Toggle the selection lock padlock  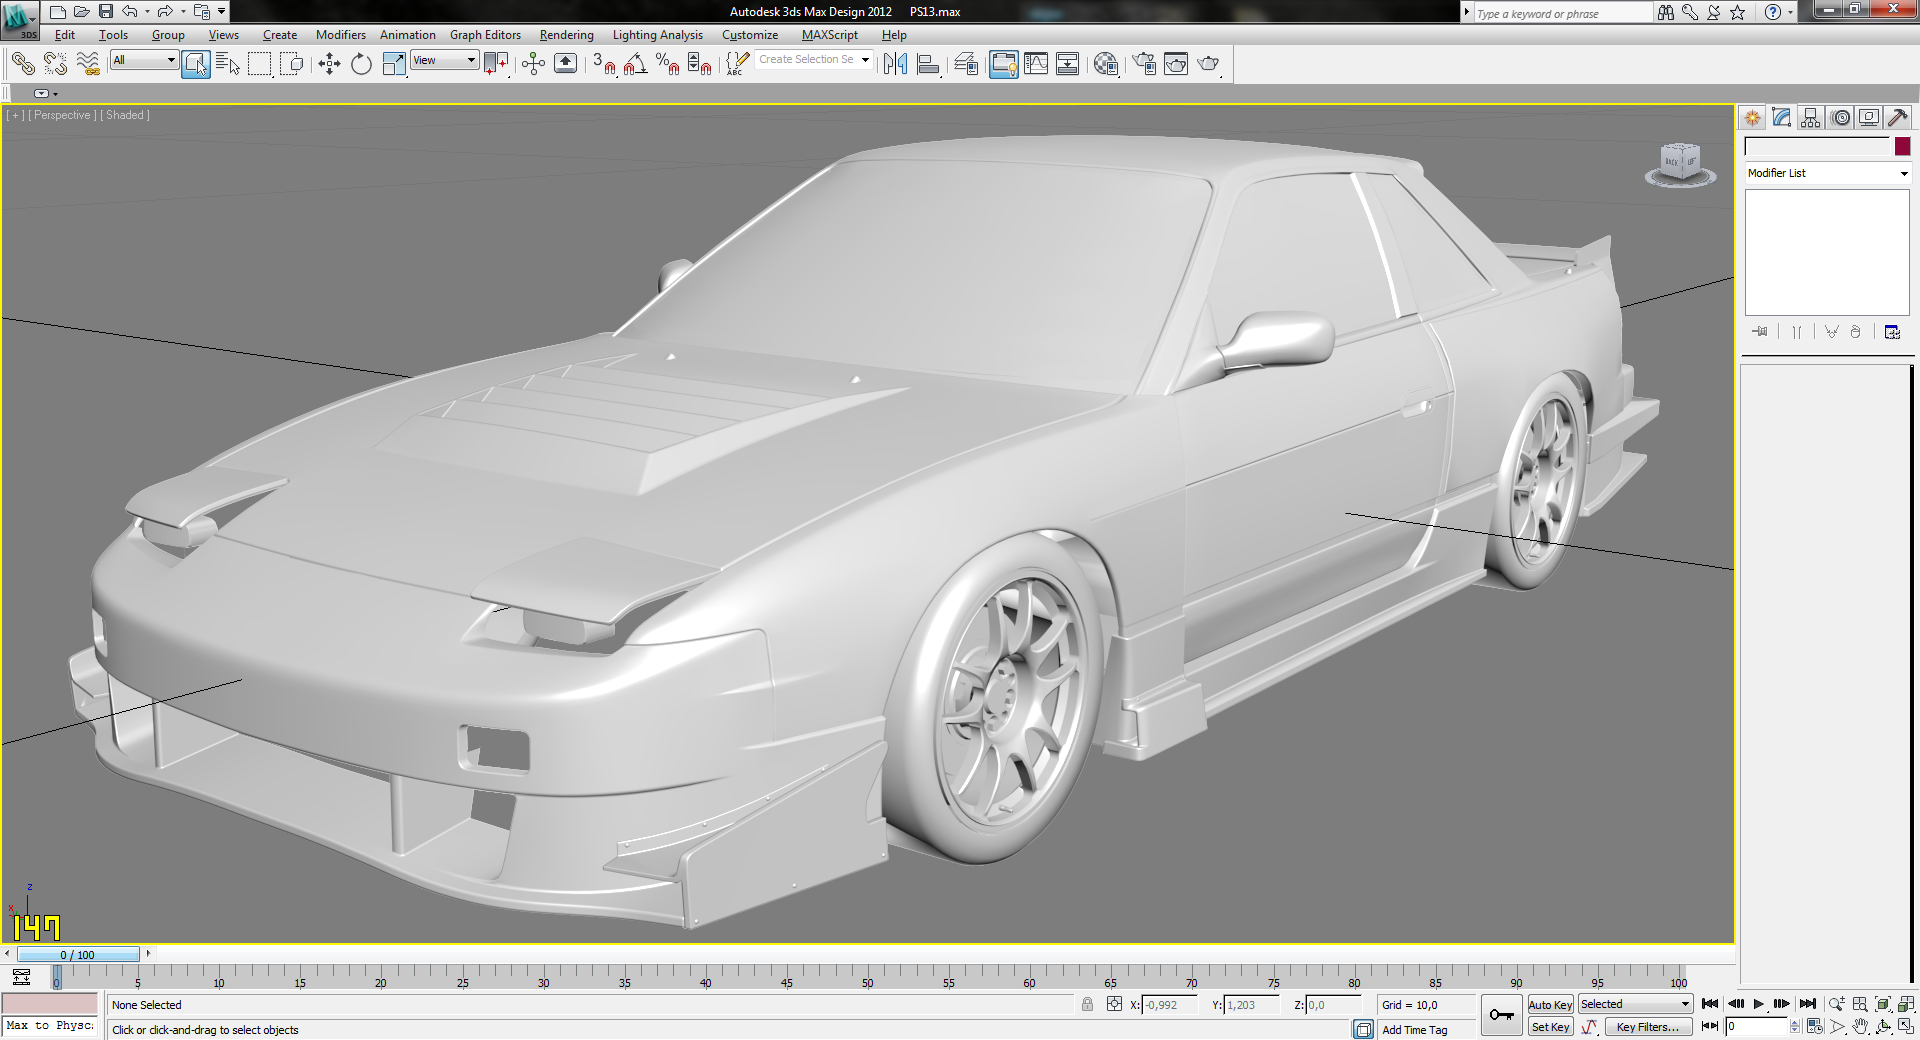[x=1087, y=1004]
